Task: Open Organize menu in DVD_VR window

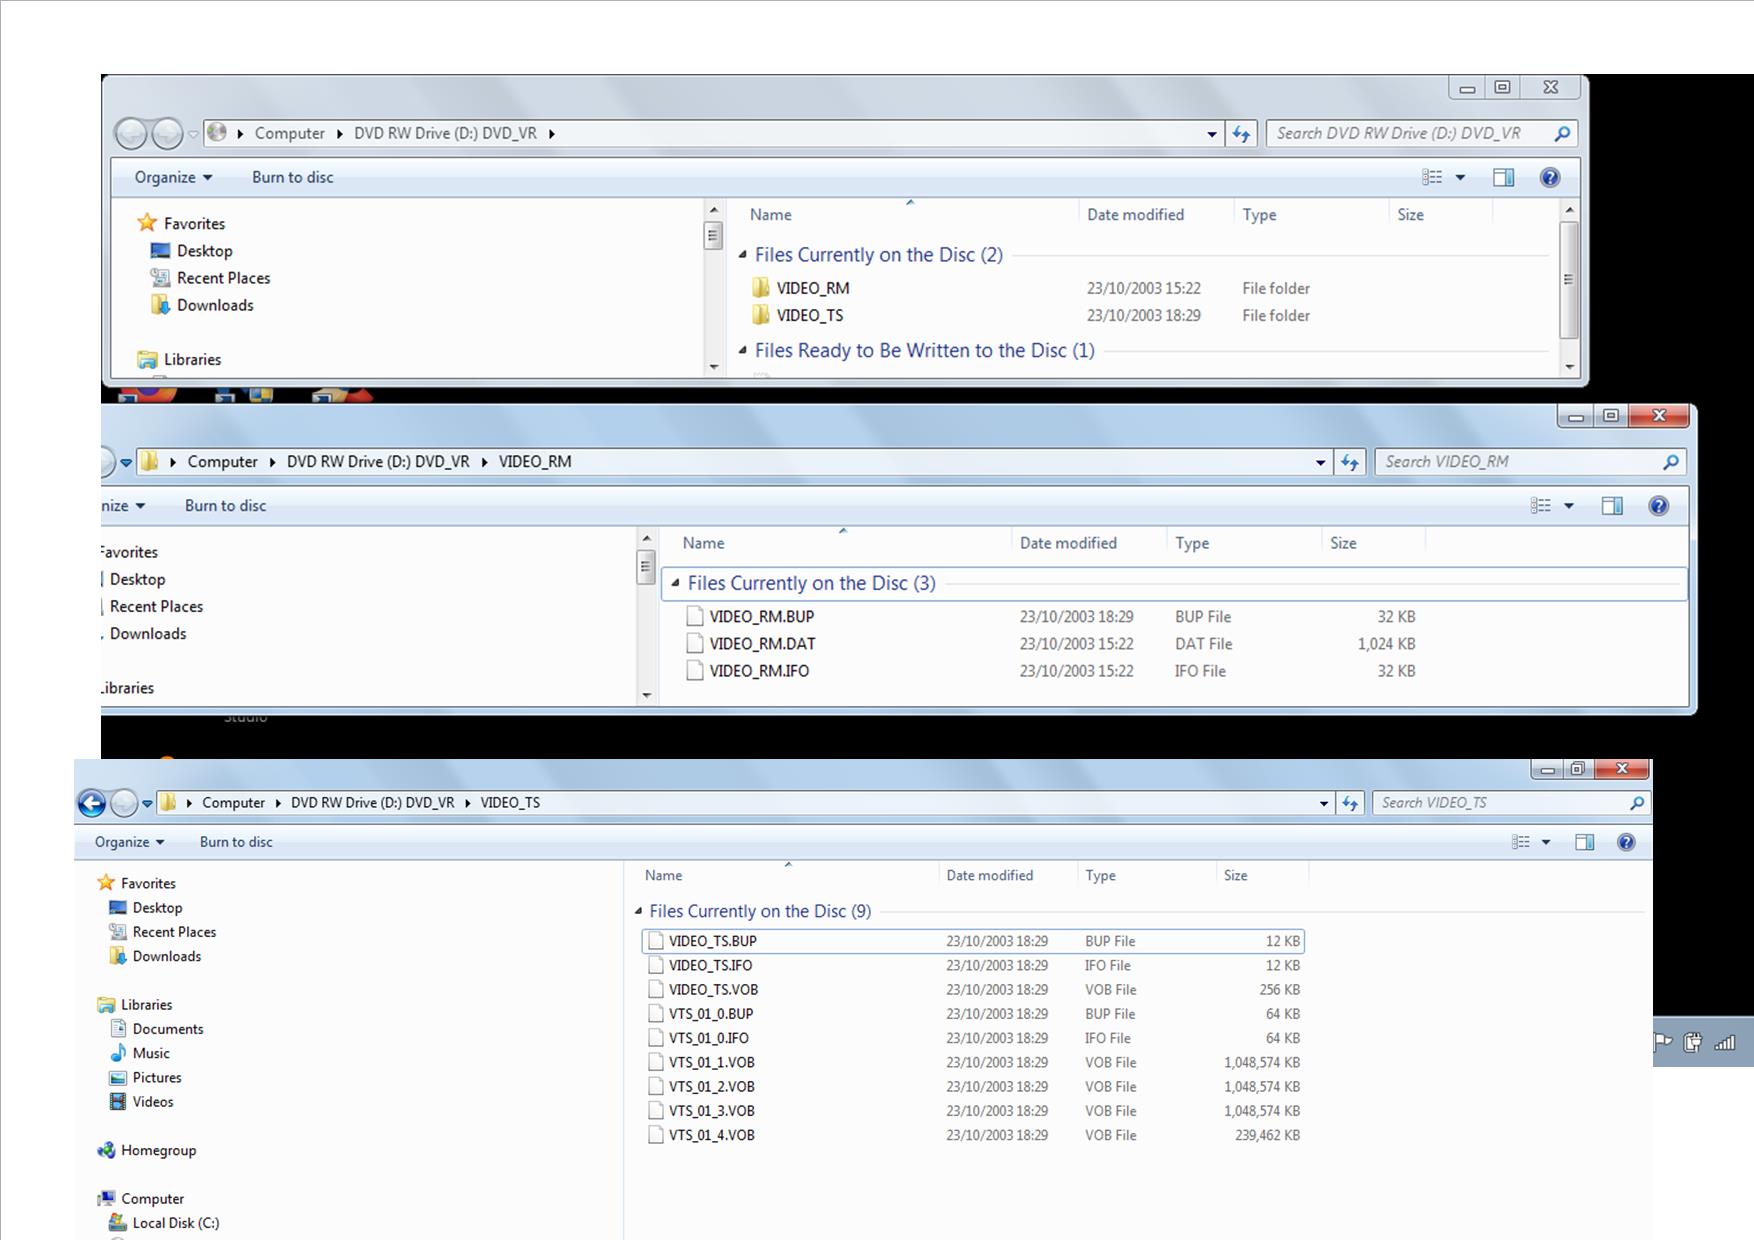Action: point(174,177)
